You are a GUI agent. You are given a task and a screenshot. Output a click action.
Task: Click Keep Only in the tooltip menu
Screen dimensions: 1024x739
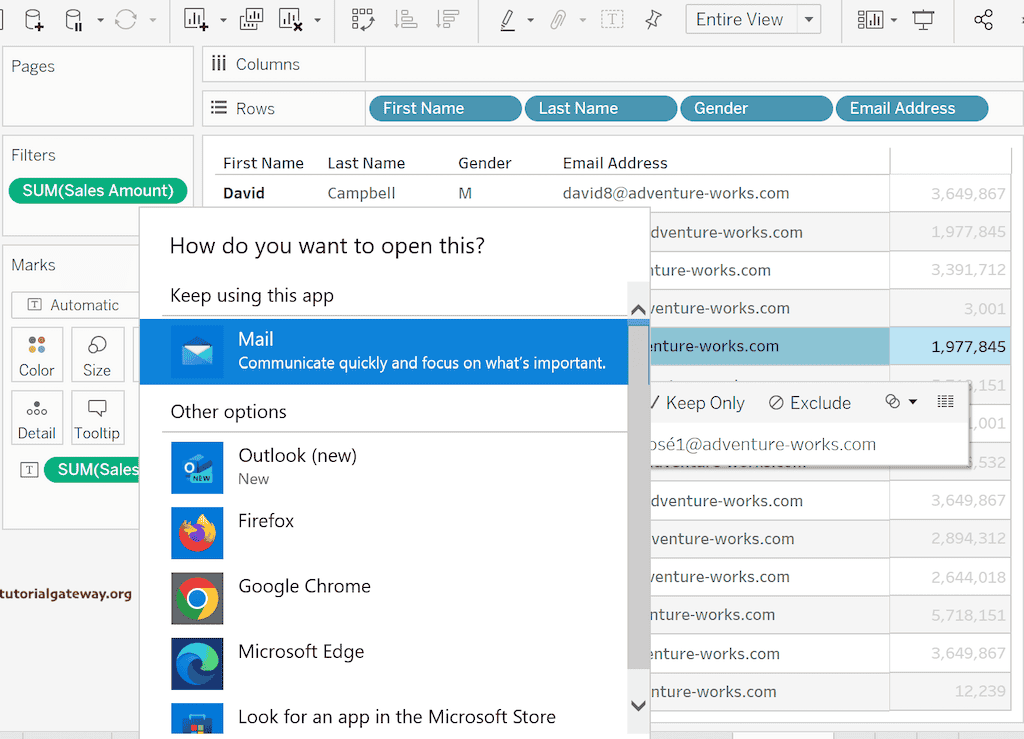tap(703, 403)
